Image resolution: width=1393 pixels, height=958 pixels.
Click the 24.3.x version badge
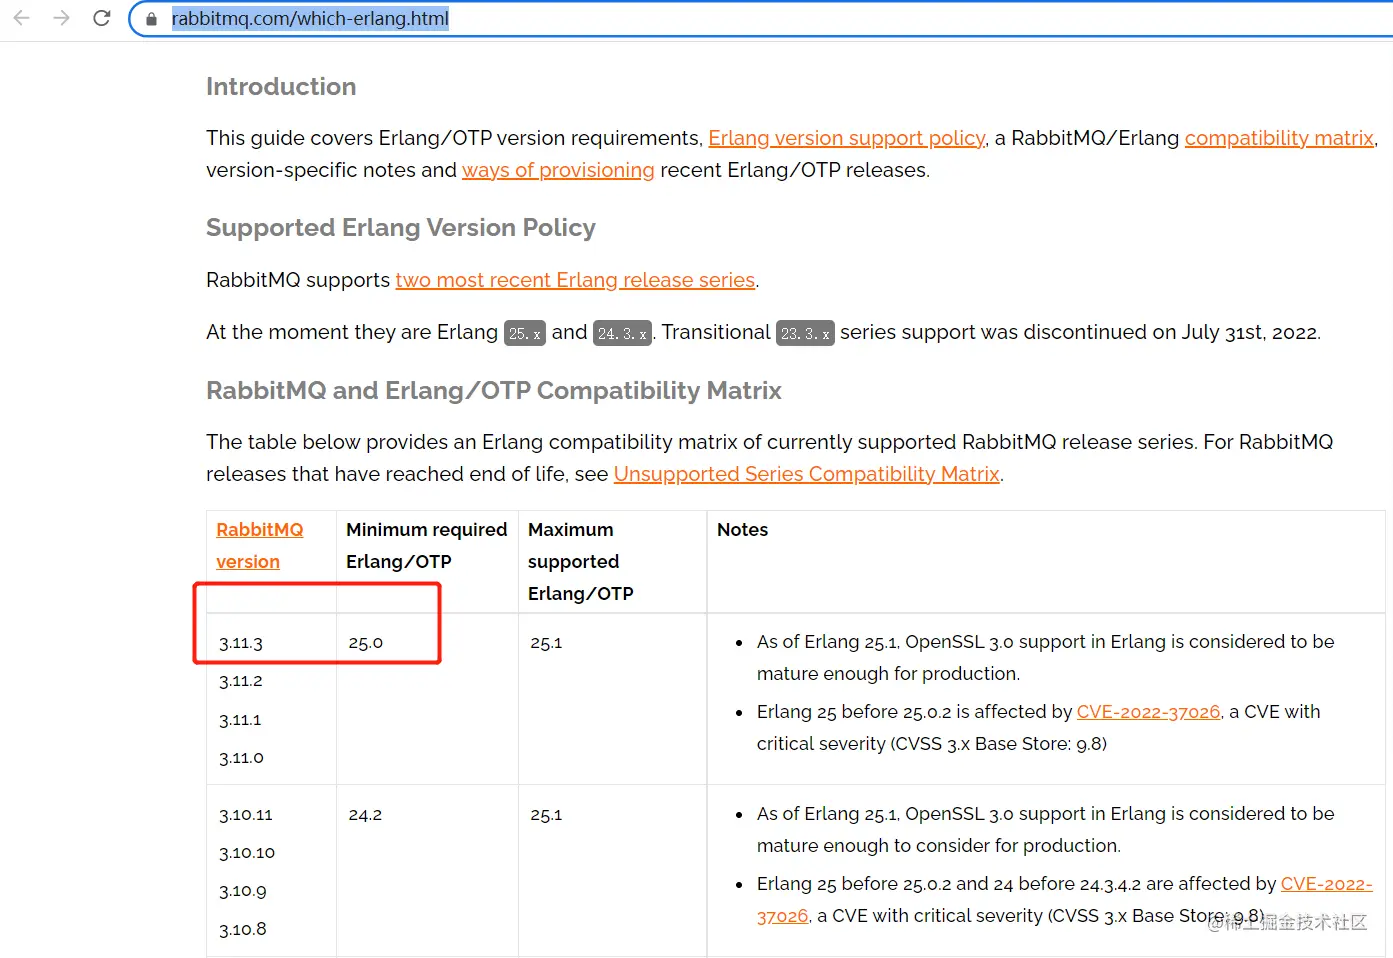[622, 333]
